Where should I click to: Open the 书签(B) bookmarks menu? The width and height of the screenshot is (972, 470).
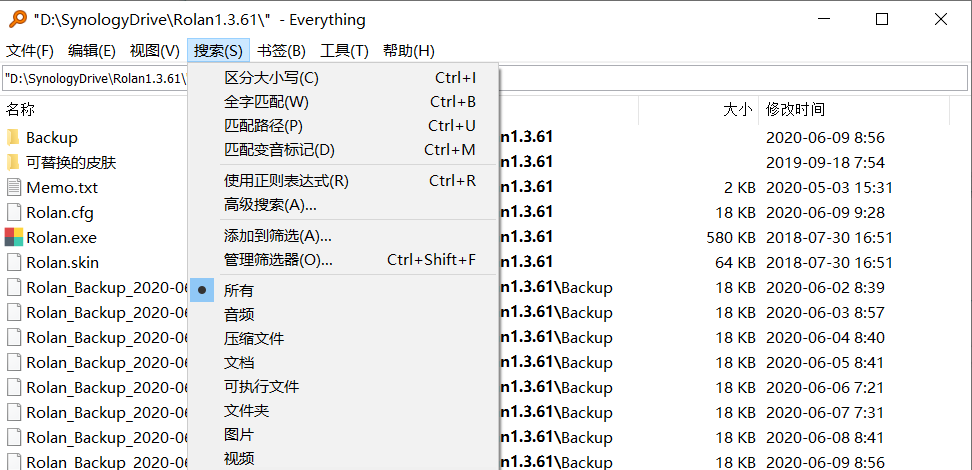tap(282, 51)
